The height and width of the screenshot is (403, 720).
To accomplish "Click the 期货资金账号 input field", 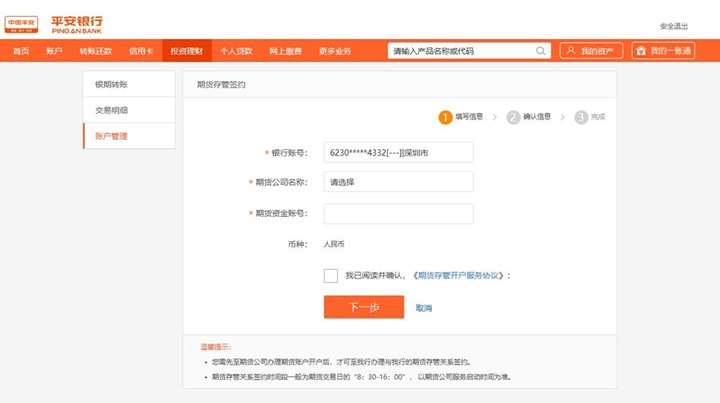I will tap(398, 214).
